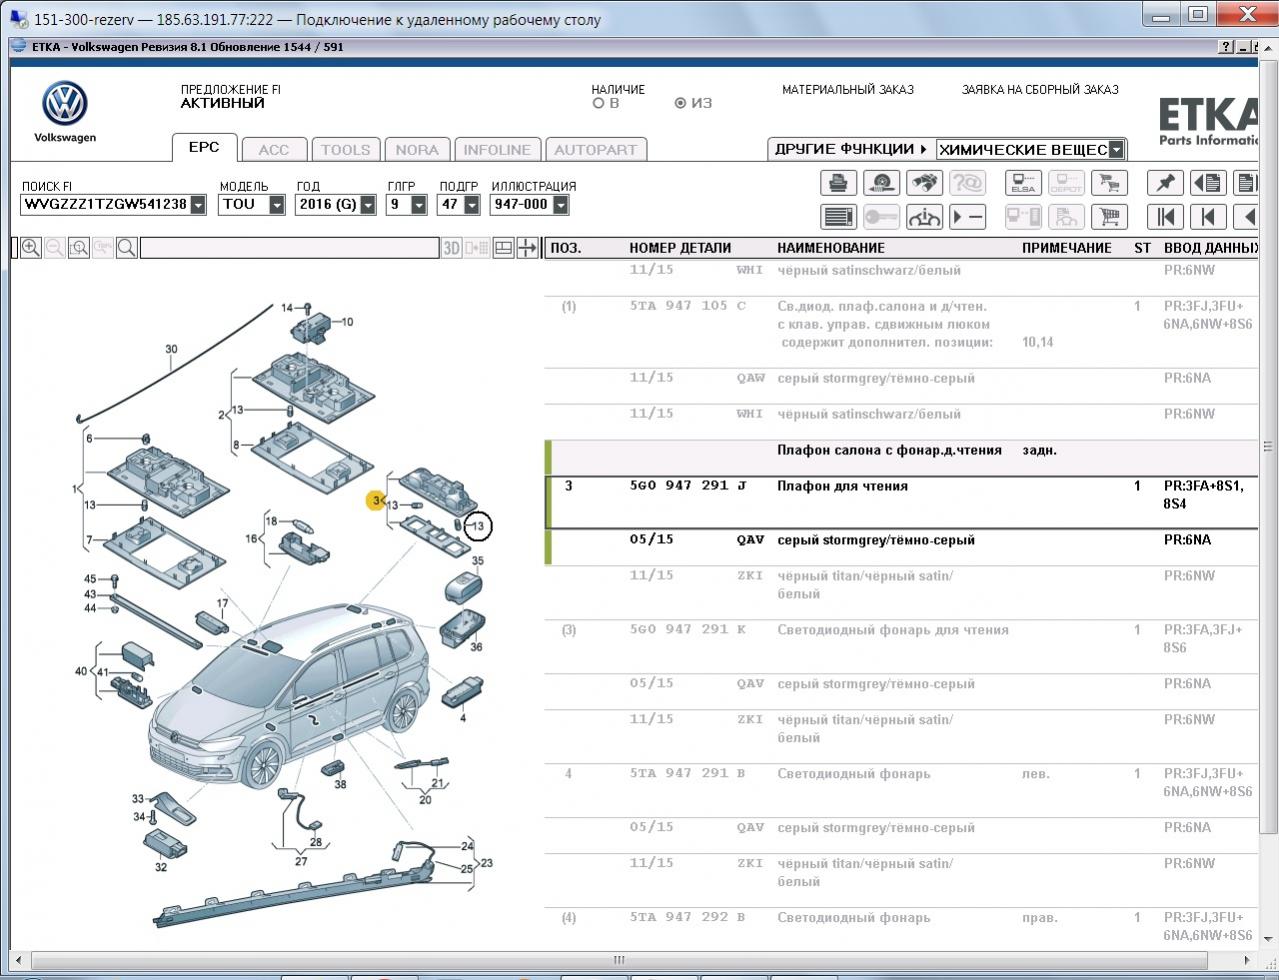Select 'ИЗ' availability radio button
The image size is (1279, 980).
(681, 103)
